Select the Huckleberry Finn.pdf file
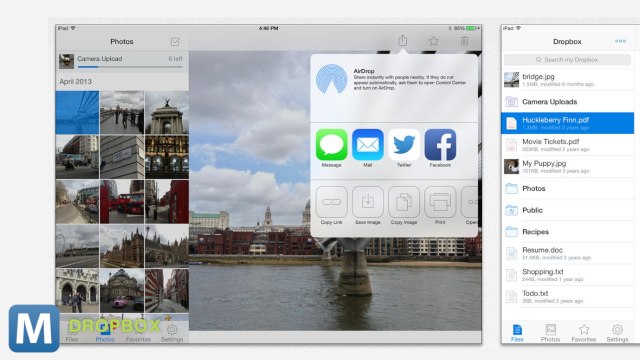The image size is (640, 360). [x=567, y=123]
